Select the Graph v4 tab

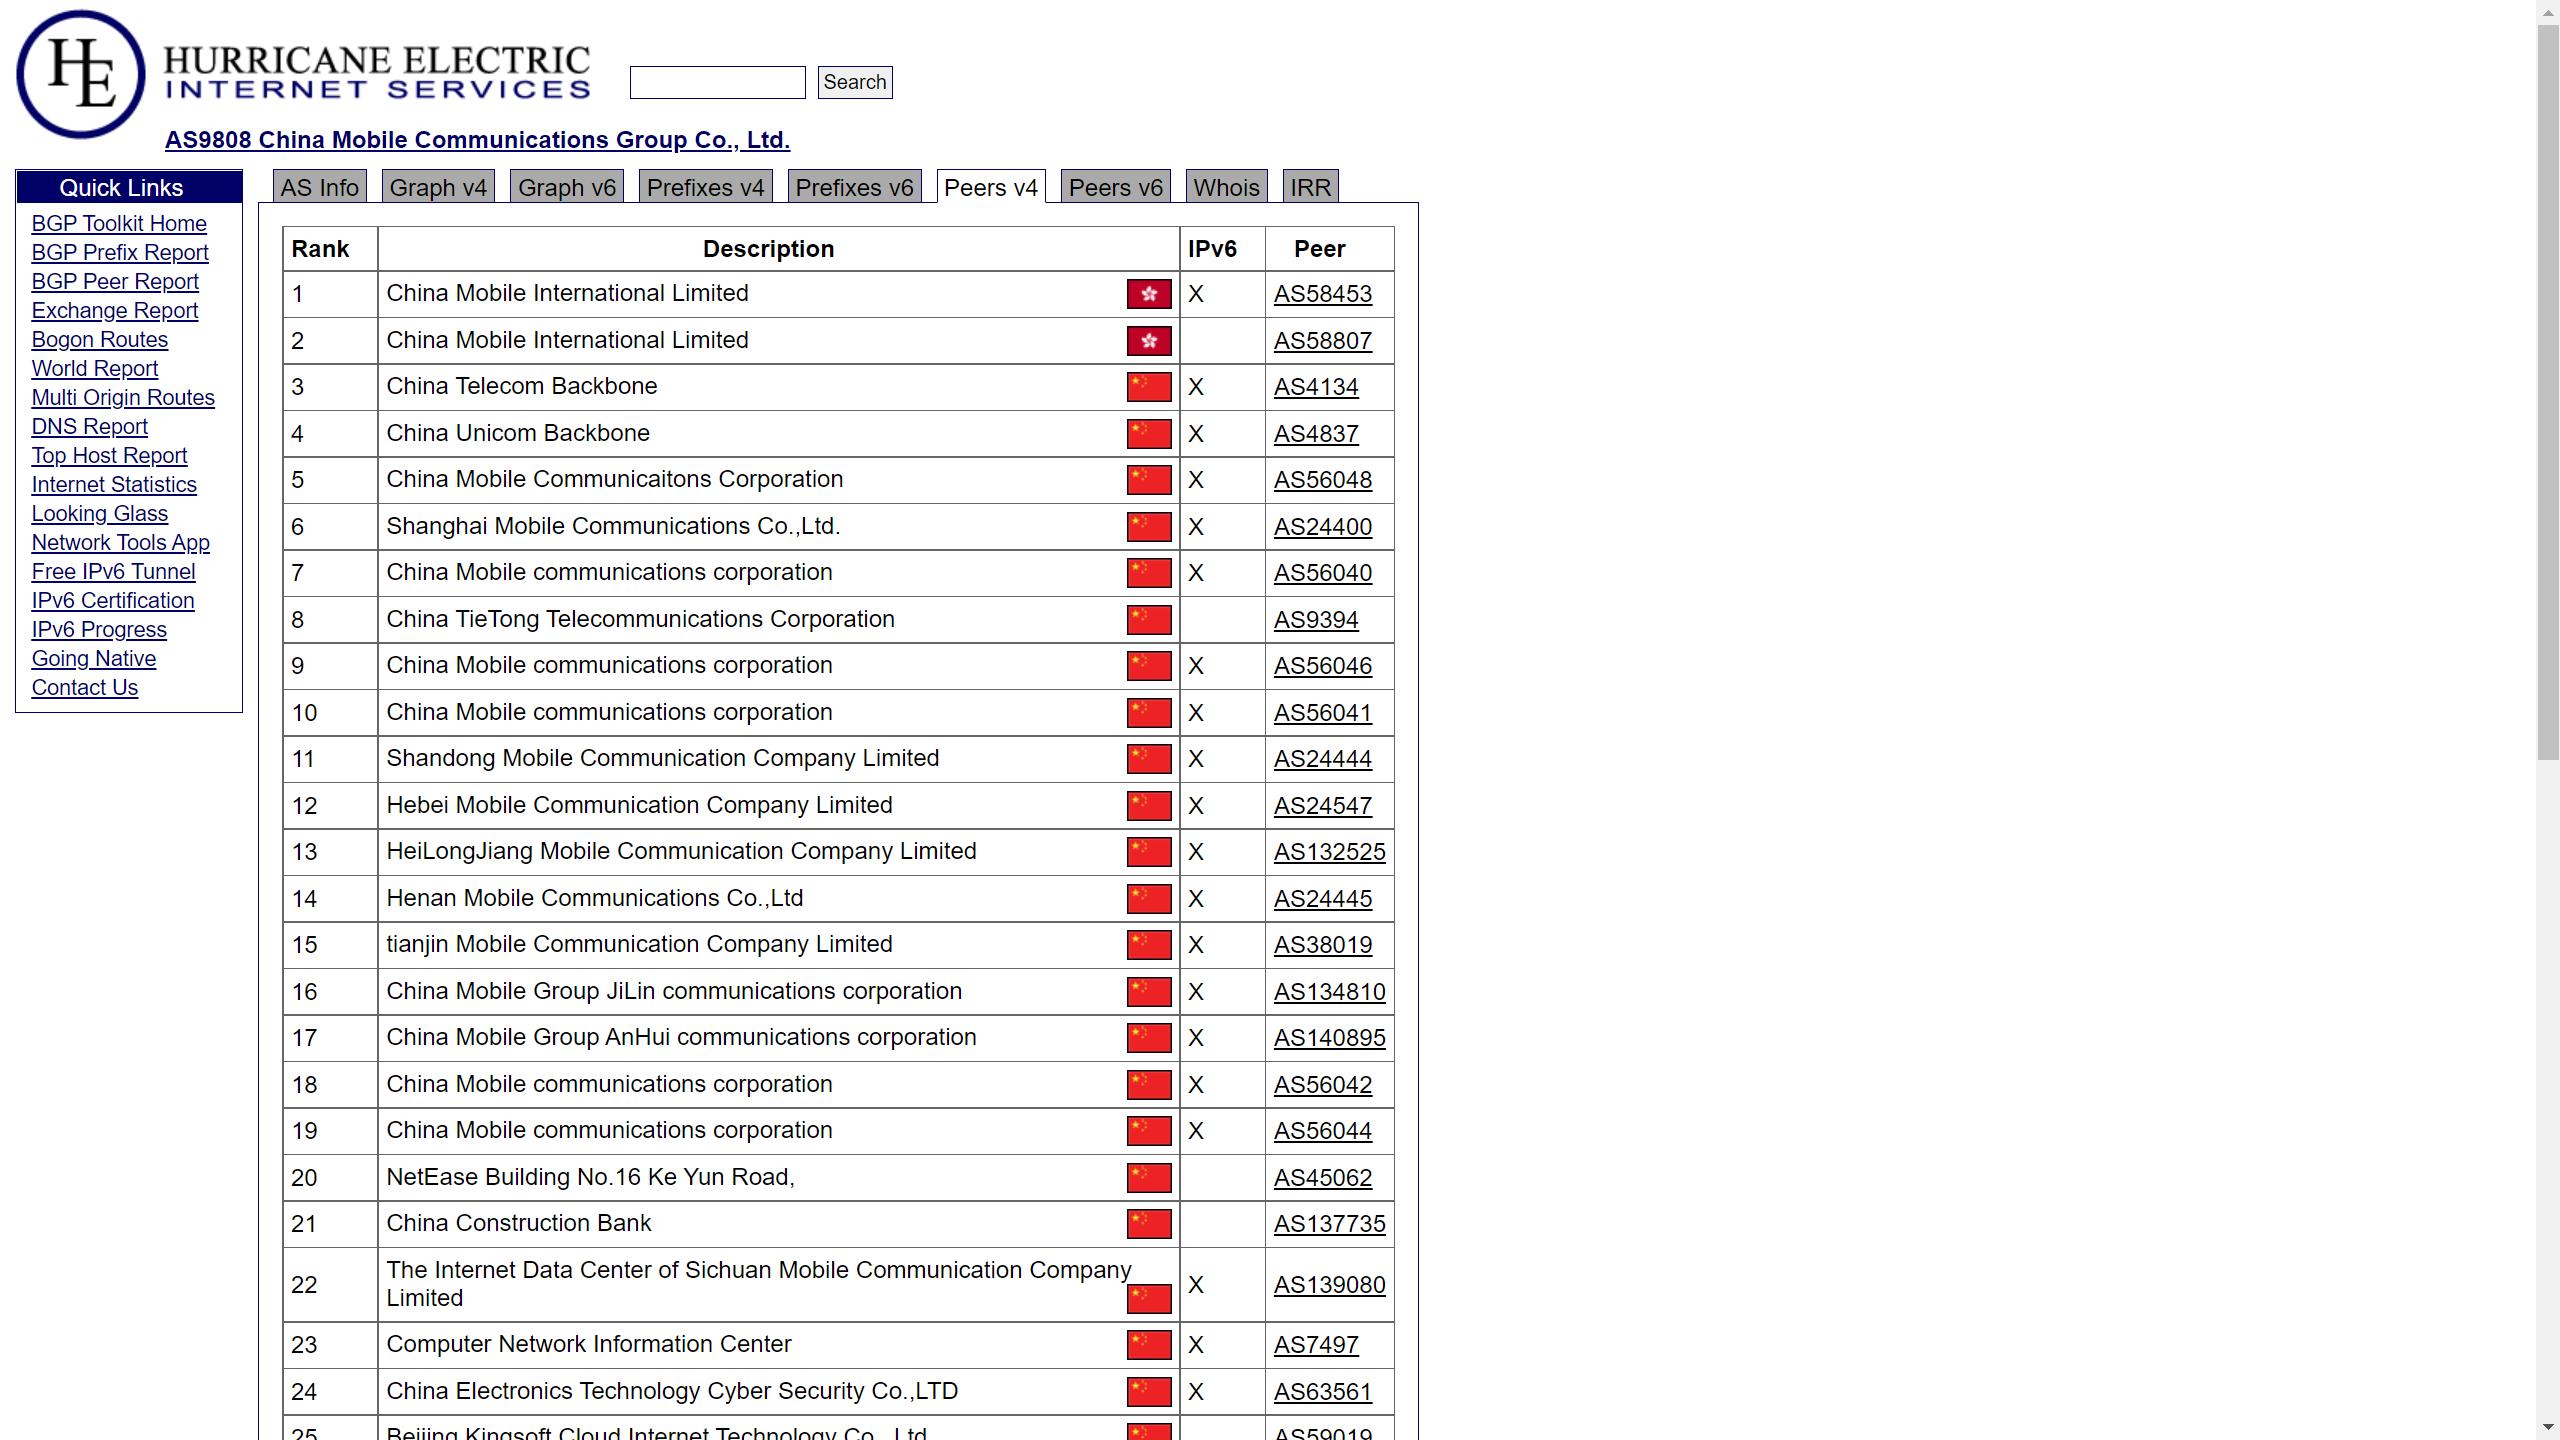pyautogui.click(x=438, y=188)
